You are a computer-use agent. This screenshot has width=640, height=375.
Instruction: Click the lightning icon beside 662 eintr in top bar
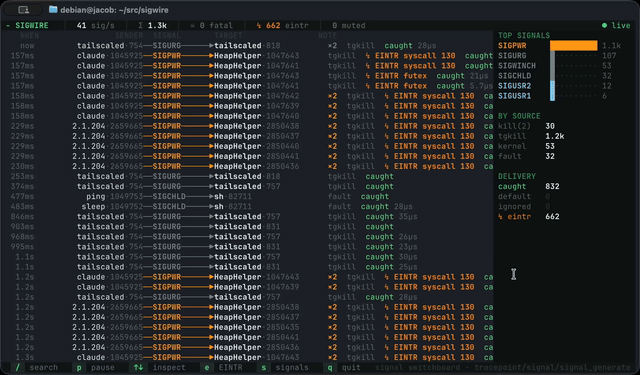tap(258, 25)
